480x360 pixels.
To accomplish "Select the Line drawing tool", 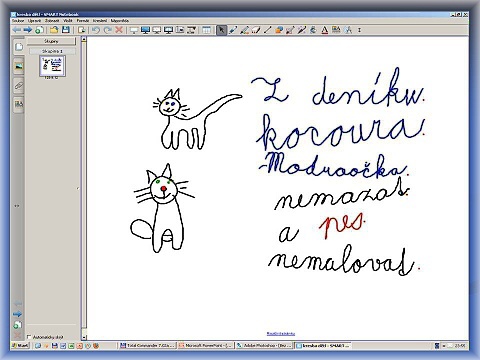I will (267, 30).
